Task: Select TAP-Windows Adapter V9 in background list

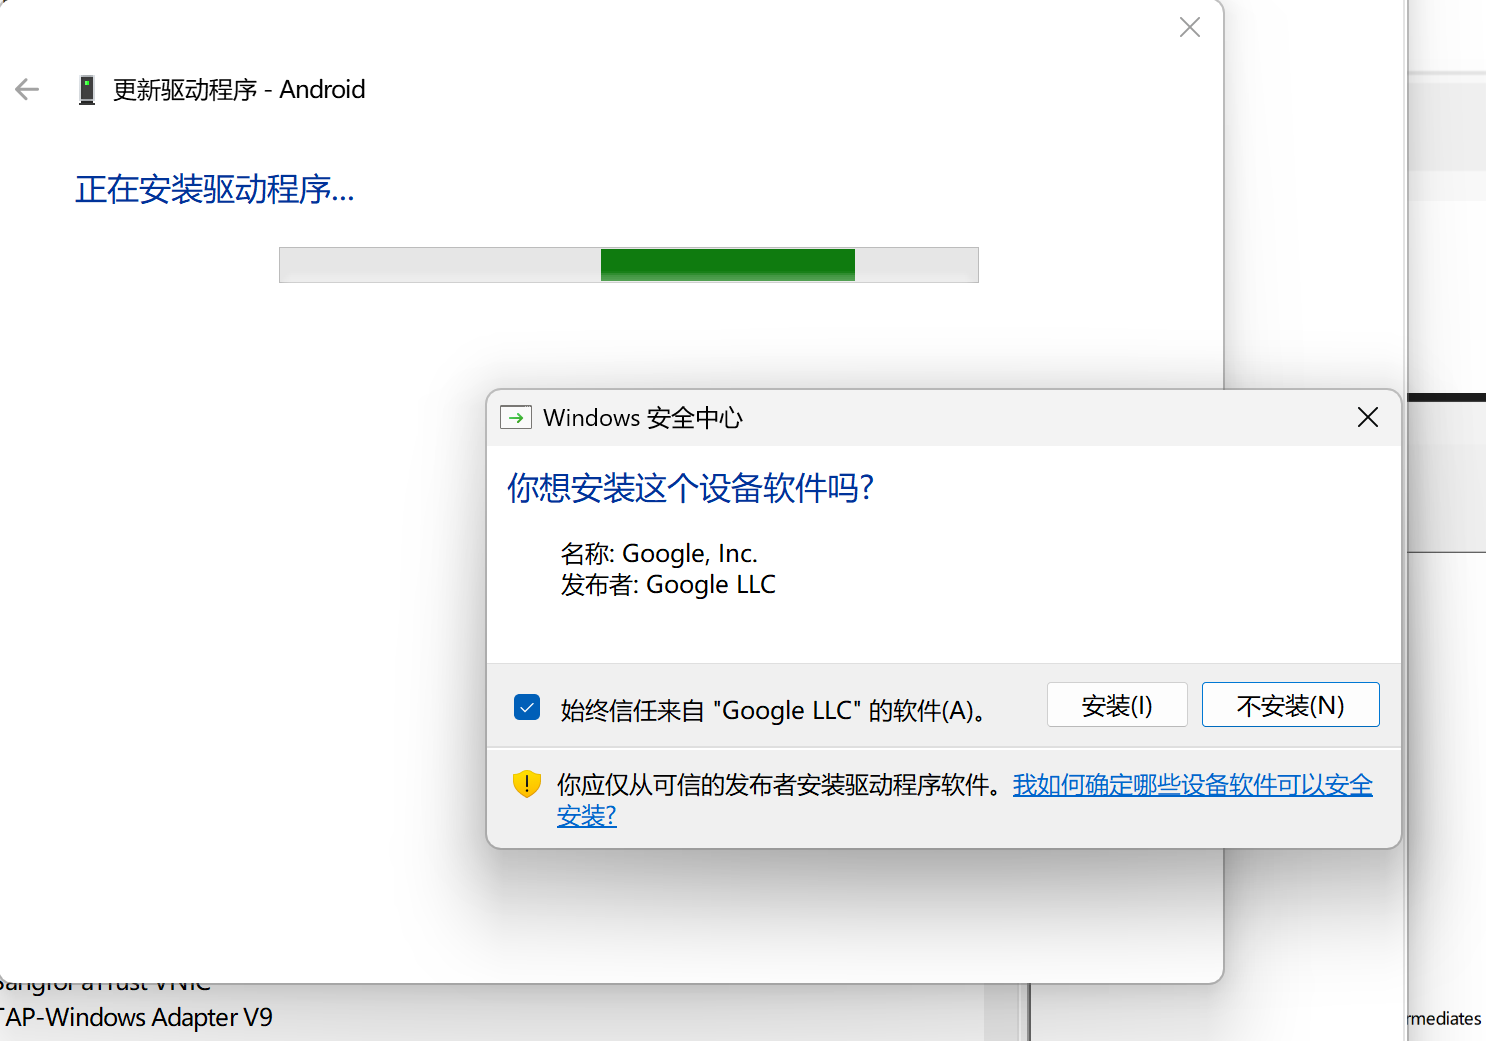Action: 136,1018
